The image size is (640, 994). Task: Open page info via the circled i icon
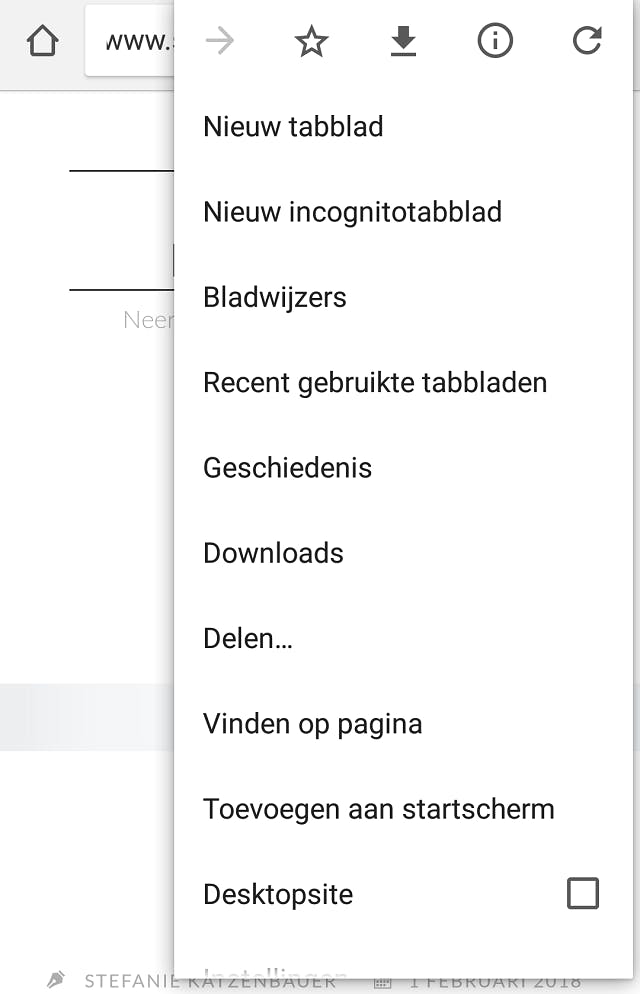click(495, 41)
